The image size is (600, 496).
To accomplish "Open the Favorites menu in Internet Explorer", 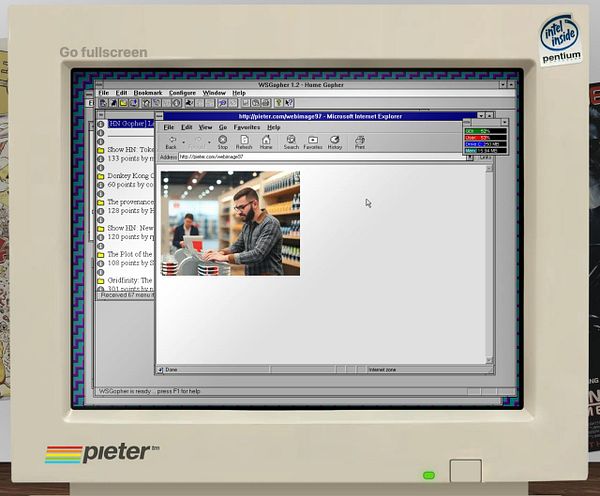I will point(247,127).
